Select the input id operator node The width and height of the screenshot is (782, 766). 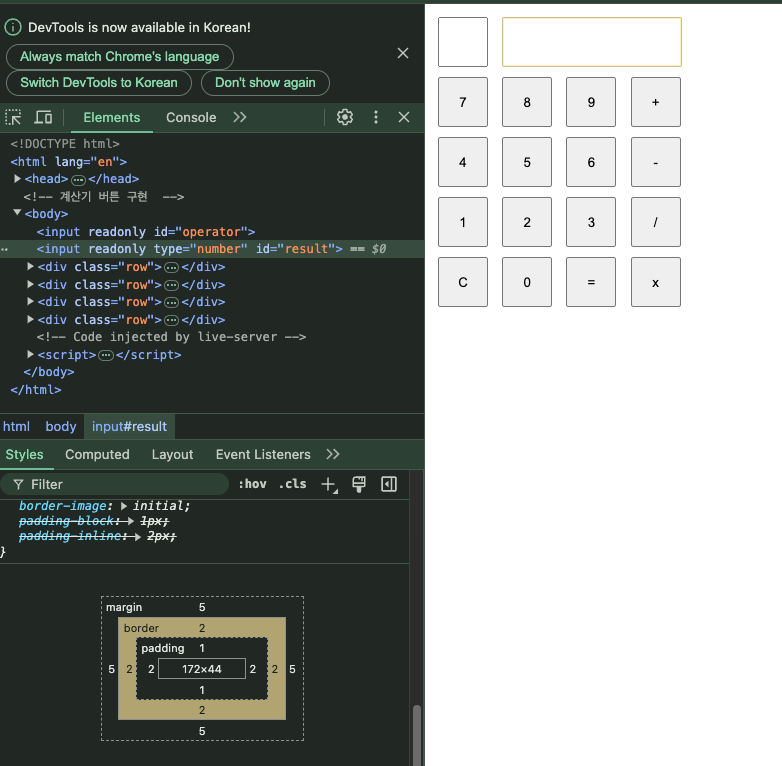click(x=146, y=232)
